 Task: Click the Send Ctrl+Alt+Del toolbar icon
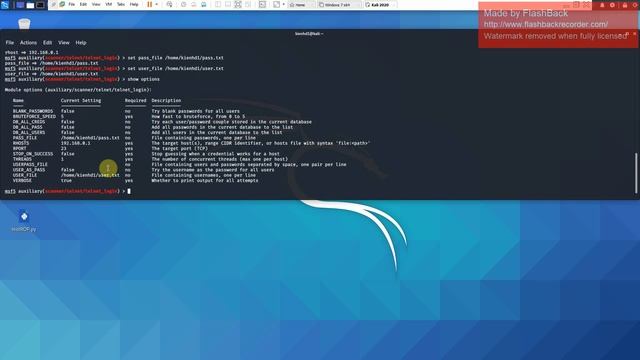169,4
